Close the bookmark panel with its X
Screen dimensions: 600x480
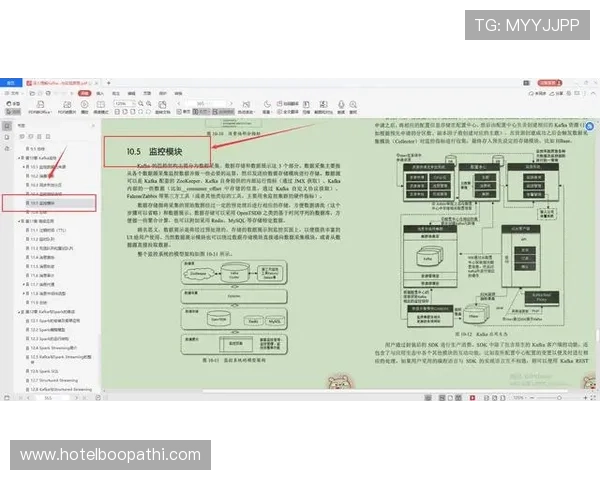tap(93, 126)
